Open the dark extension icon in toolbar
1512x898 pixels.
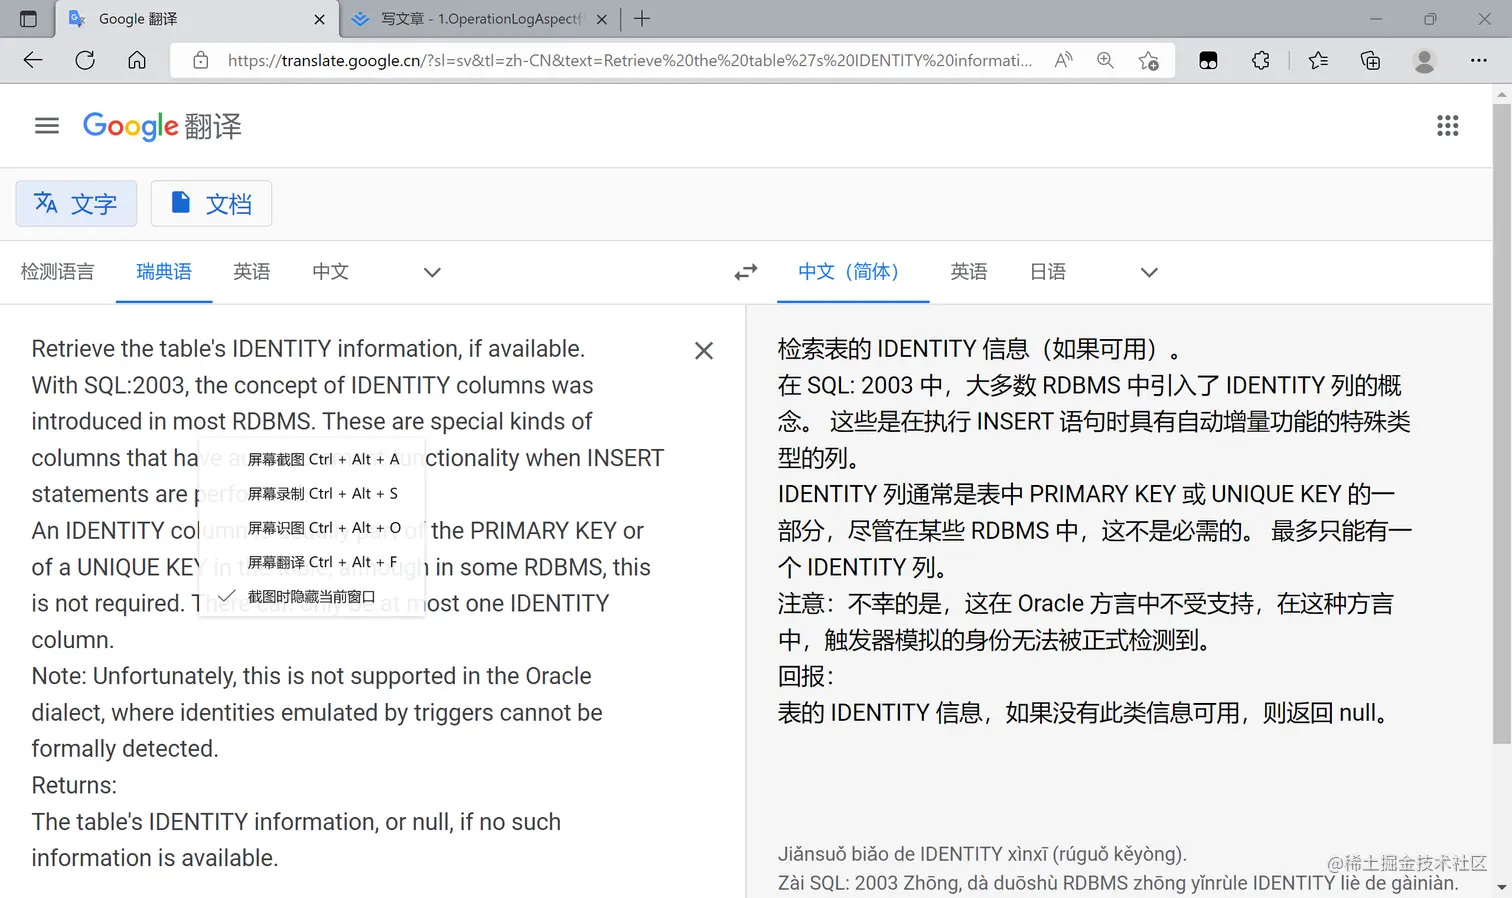[1208, 60]
